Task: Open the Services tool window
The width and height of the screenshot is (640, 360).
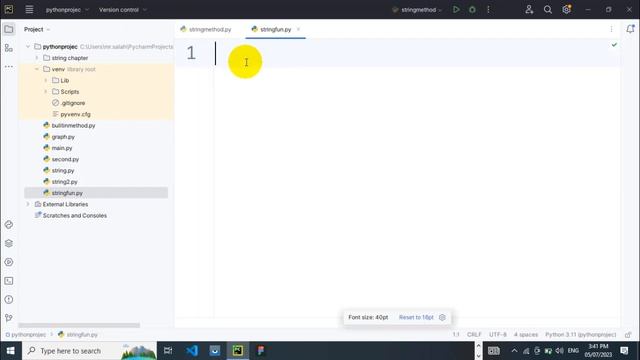Action: (9, 262)
